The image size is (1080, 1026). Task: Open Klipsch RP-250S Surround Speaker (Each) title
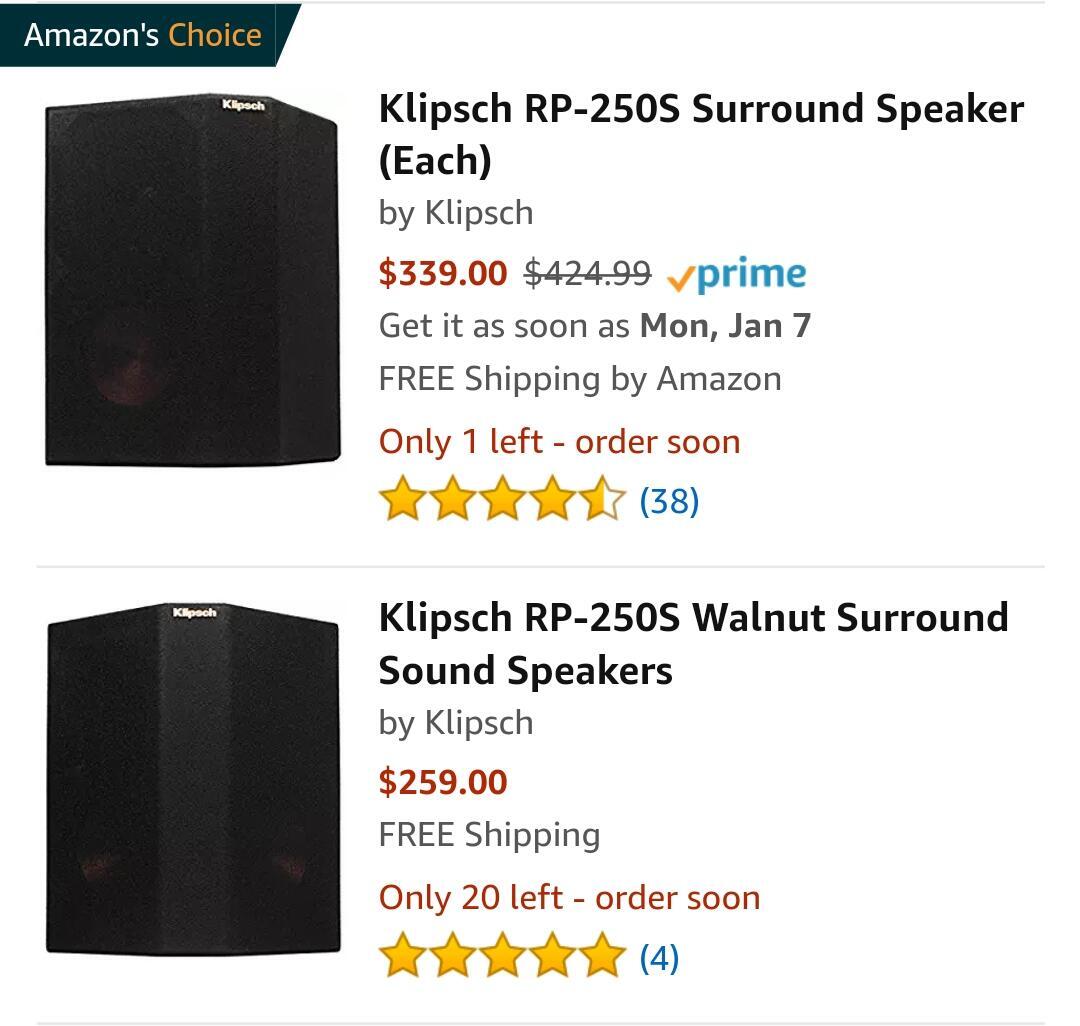[700, 134]
